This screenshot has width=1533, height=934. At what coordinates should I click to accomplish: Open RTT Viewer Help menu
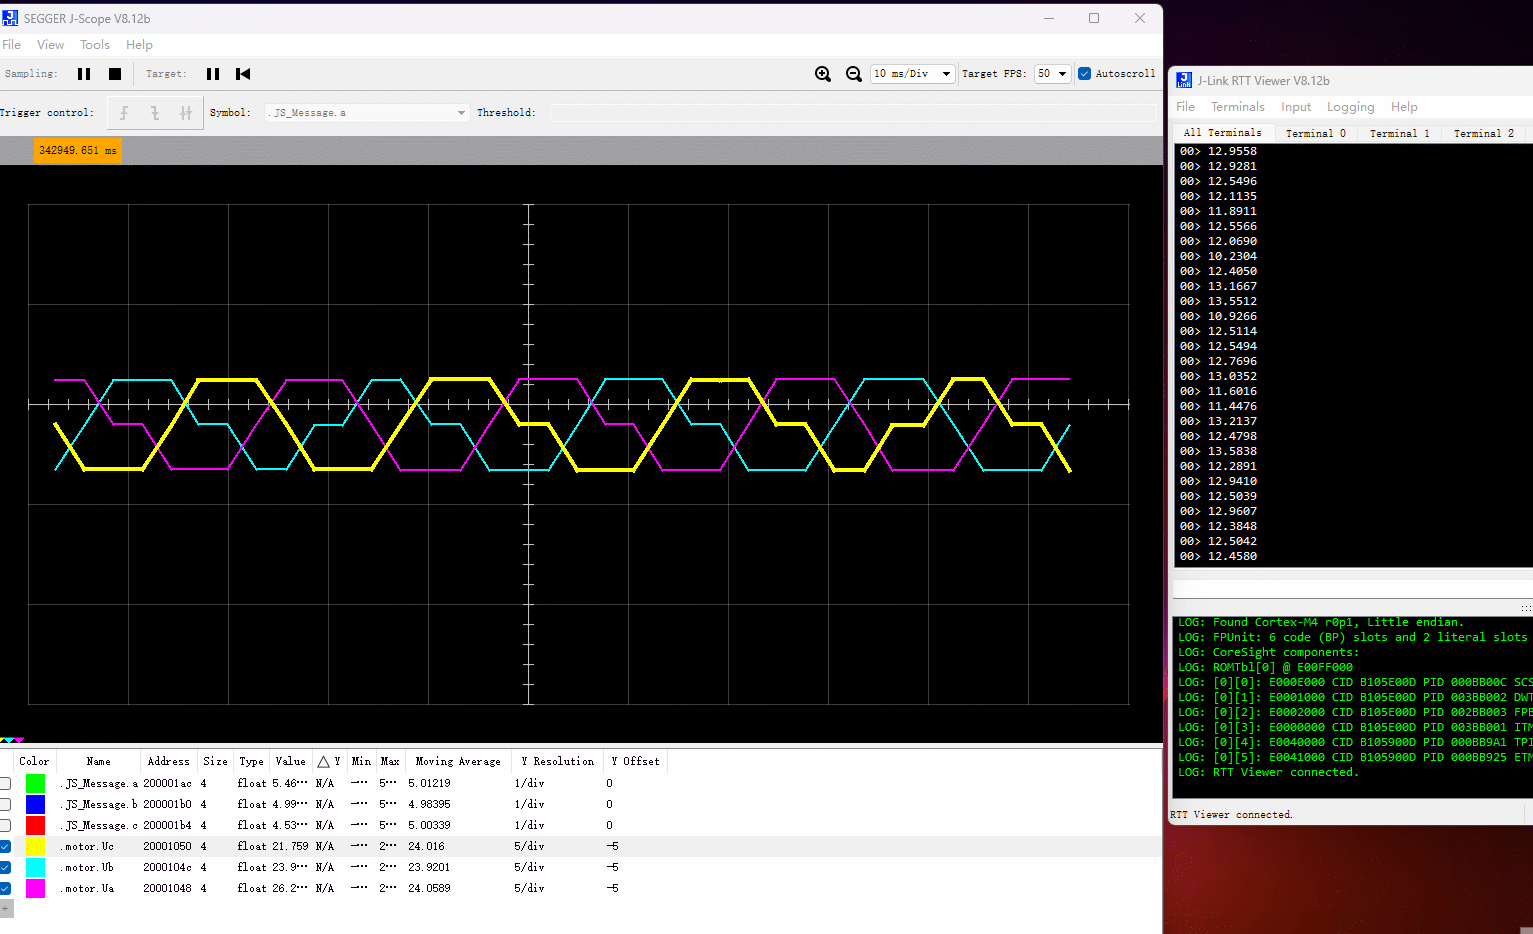tap(1404, 107)
